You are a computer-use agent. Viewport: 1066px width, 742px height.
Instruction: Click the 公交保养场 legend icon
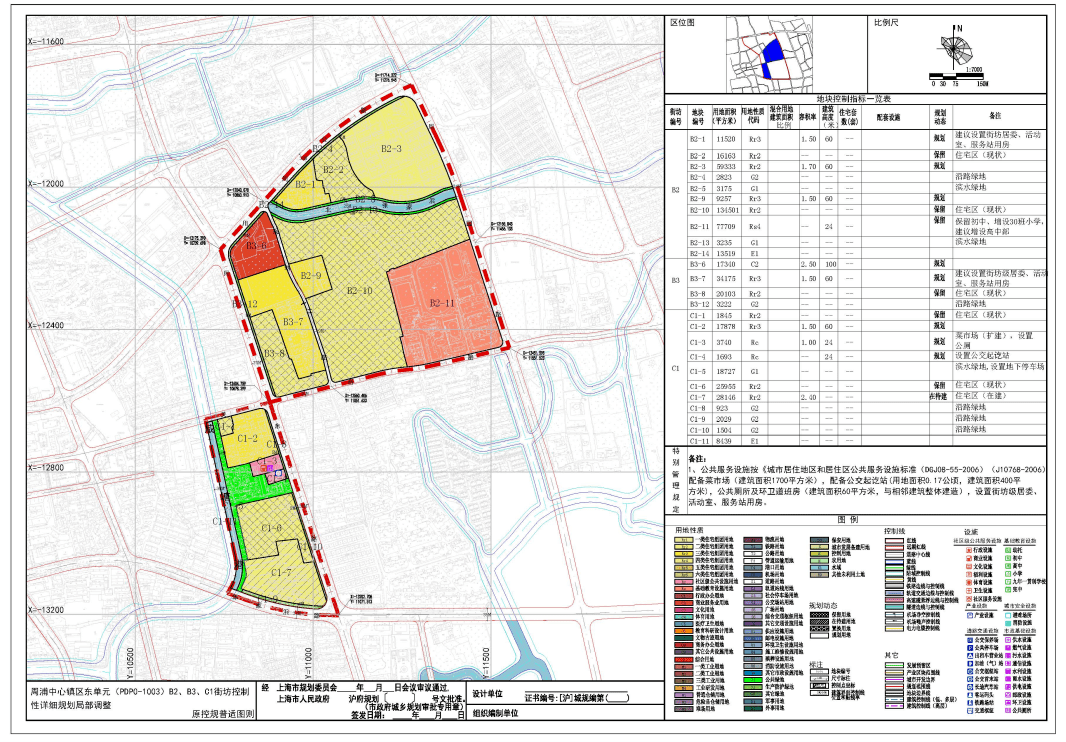tap(970, 640)
